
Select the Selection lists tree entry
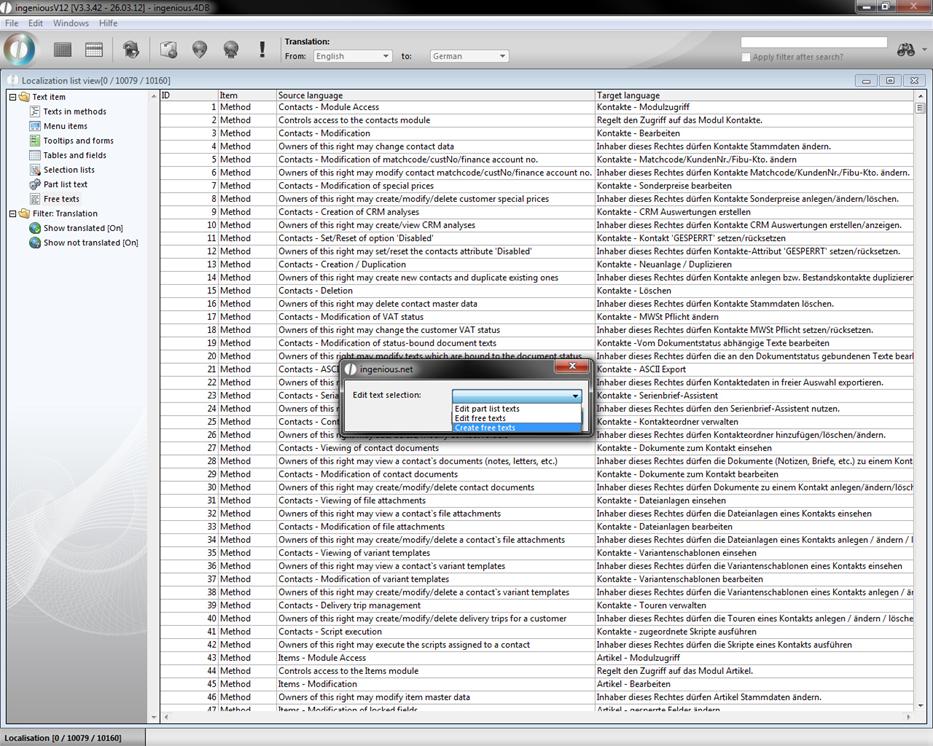68,170
